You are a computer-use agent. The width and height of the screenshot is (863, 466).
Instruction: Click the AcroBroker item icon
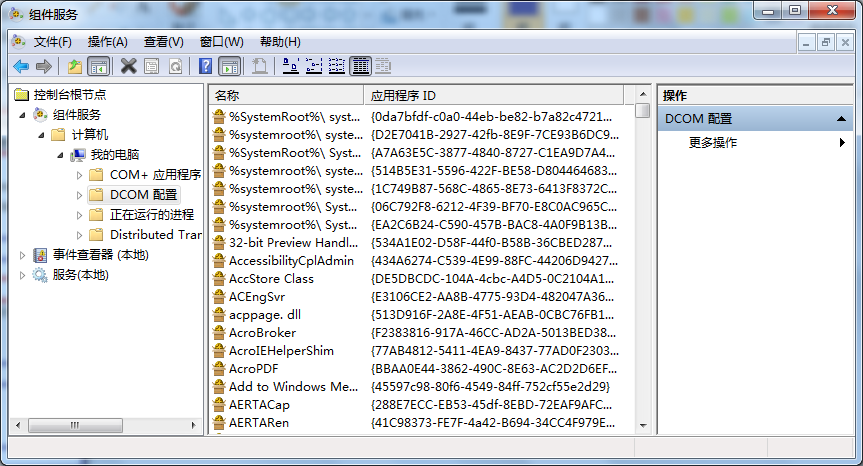tap(219, 332)
